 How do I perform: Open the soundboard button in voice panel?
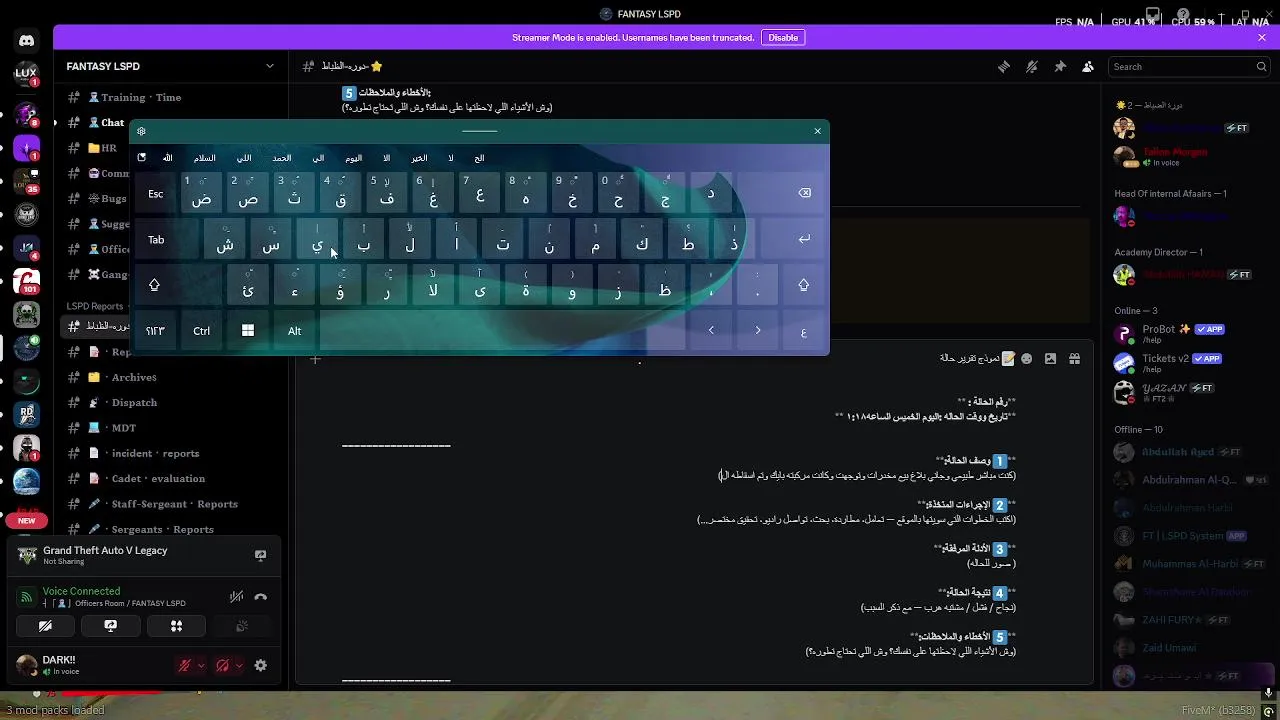coord(241,626)
